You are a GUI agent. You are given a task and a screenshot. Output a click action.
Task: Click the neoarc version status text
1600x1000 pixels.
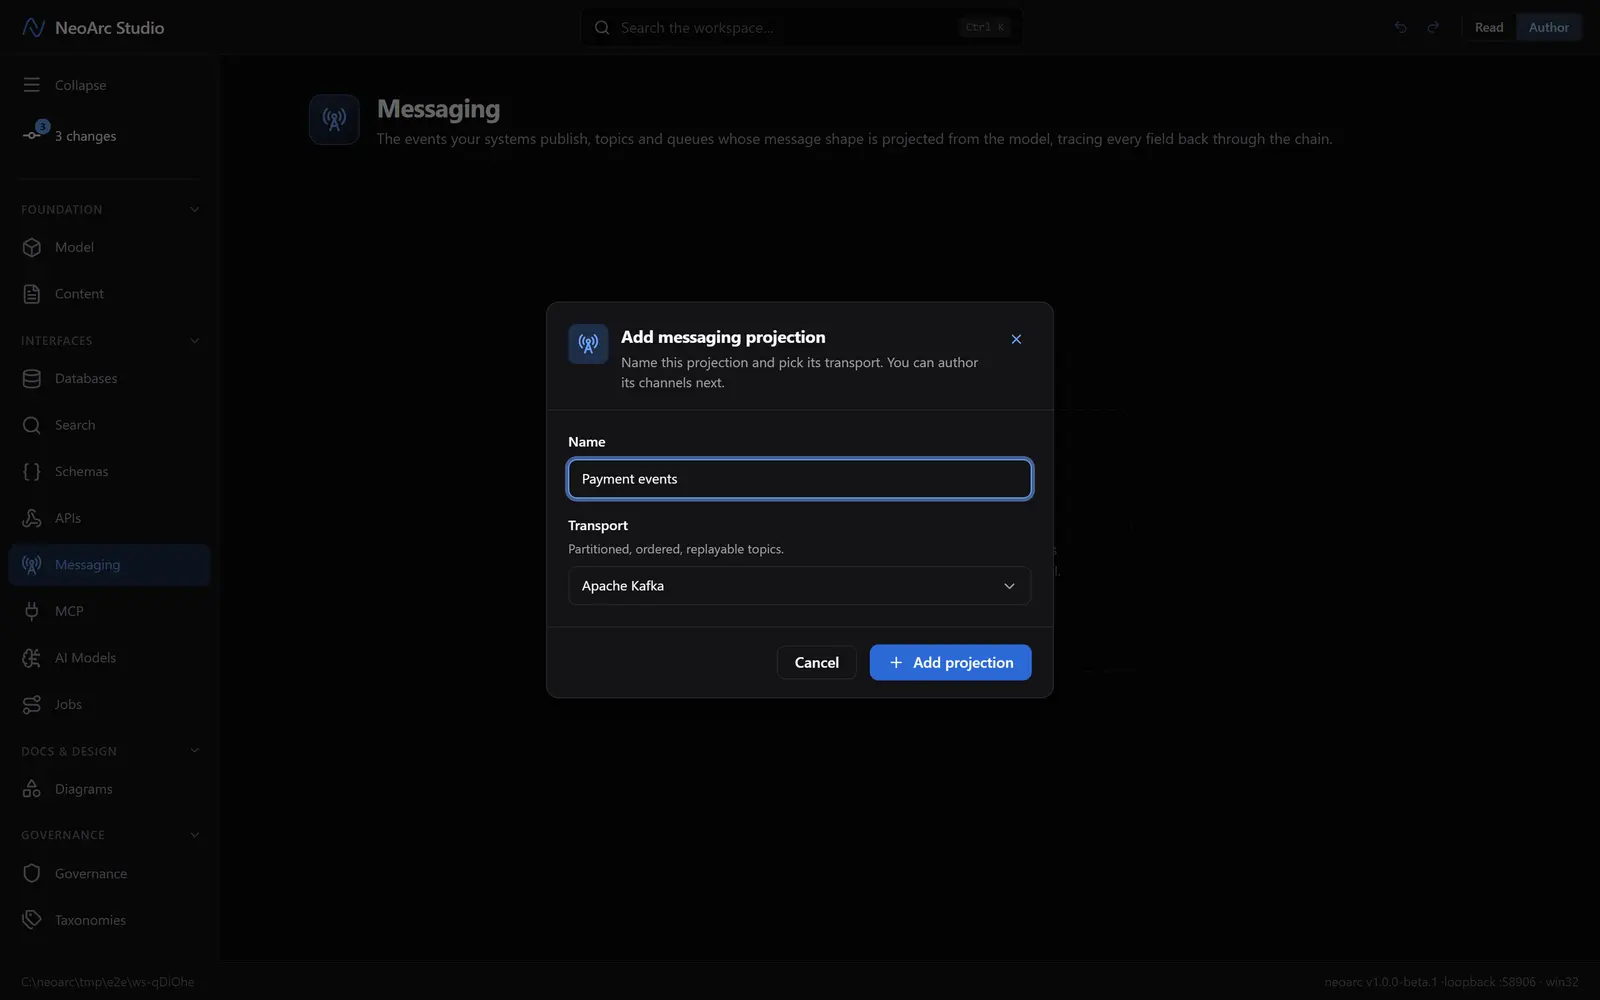[x=1451, y=982]
